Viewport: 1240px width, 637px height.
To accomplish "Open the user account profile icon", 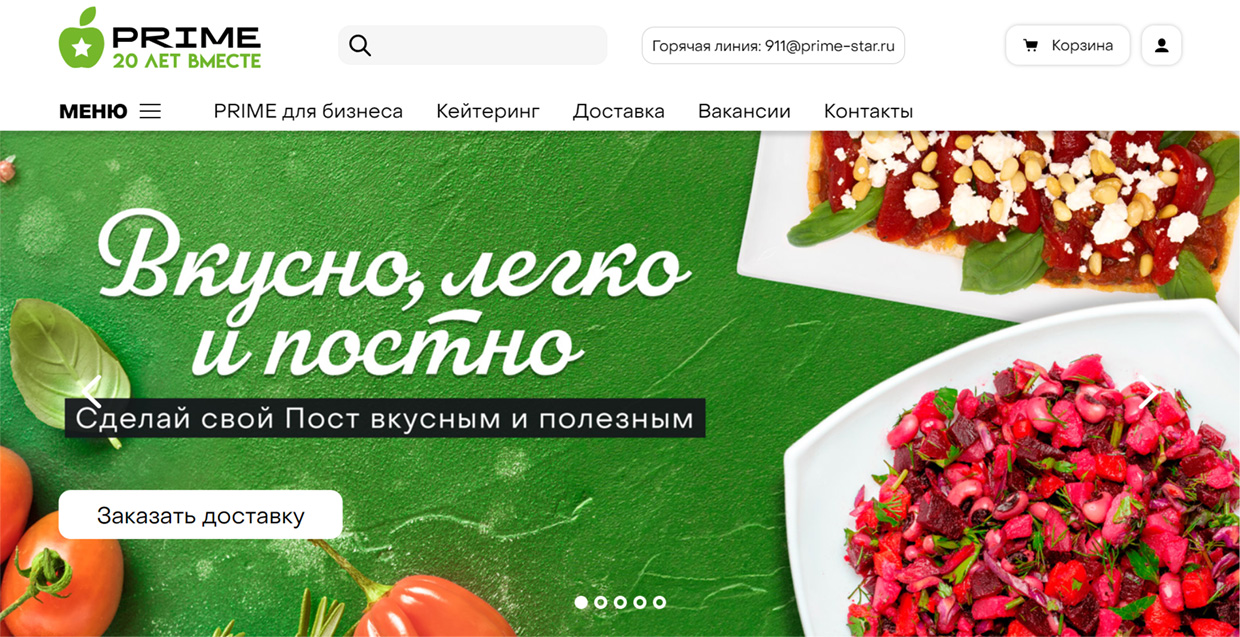I will (1161, 46).
